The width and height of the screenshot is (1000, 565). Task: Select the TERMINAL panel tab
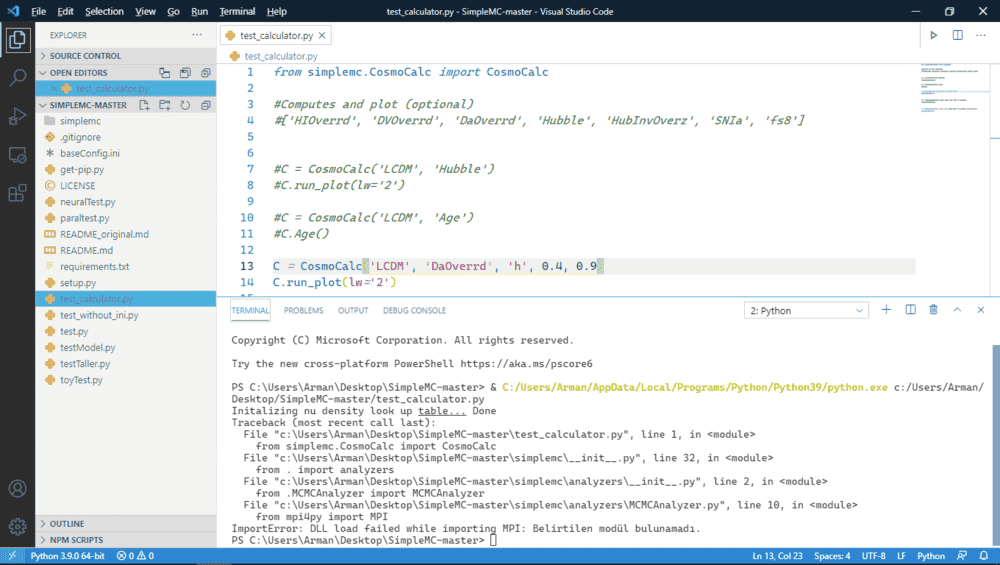tap(250, 311)
